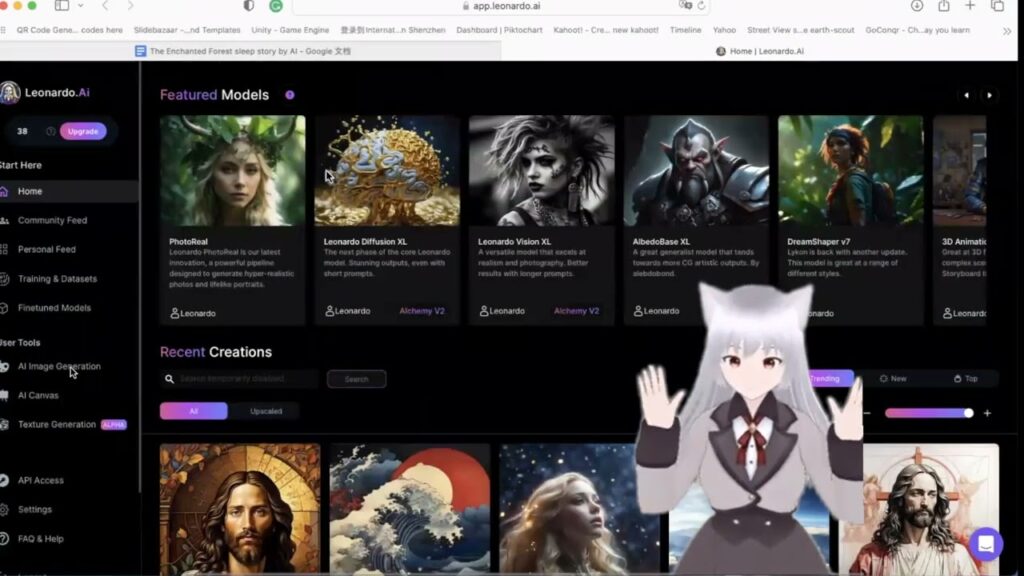Click Safari back navigation arrow

[105, 5]
